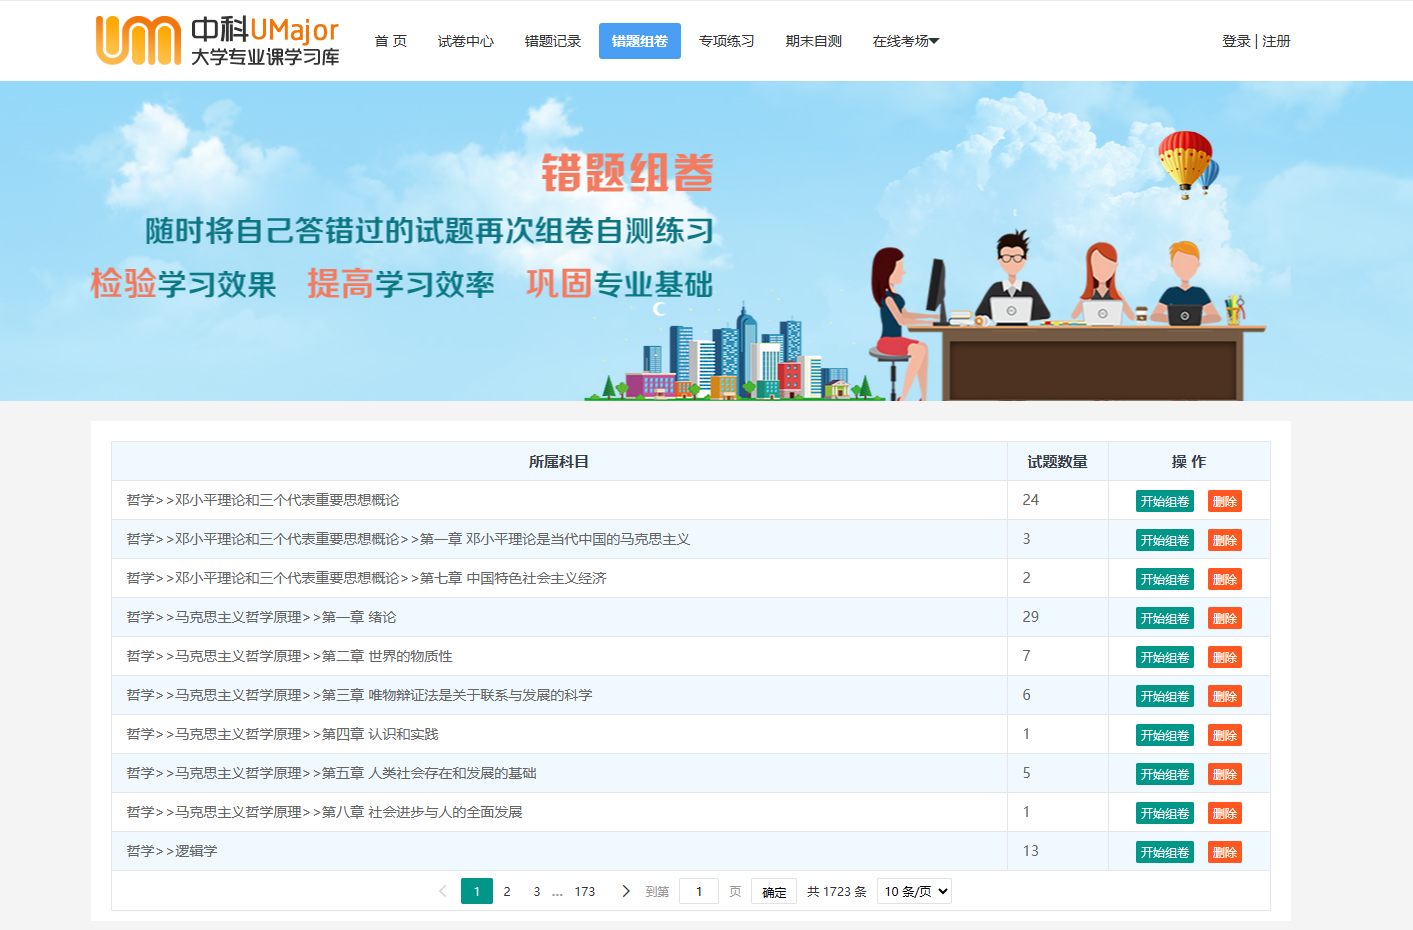Go to next page using right arrow
The height and width of the screenshot is (930, 1413).
click(x=626, y=891)
